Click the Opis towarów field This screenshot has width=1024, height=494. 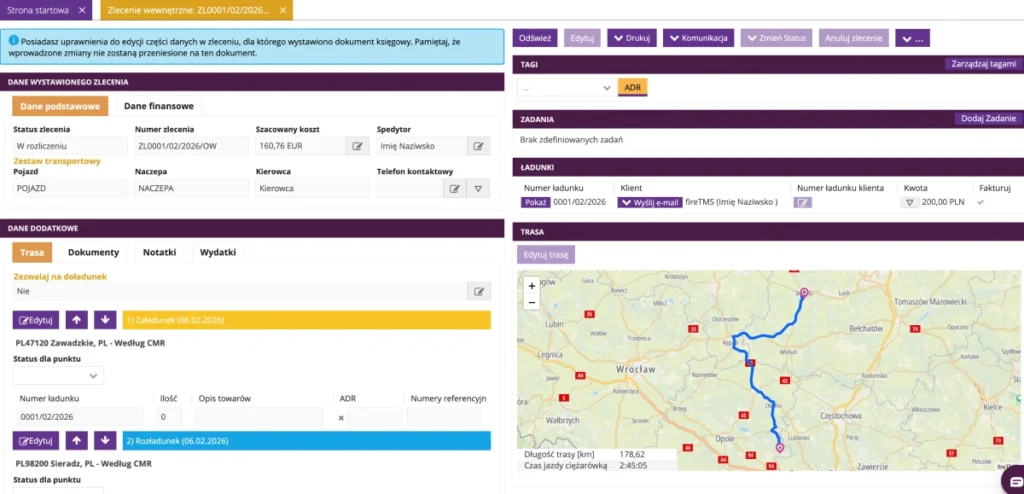coord(259,417)
